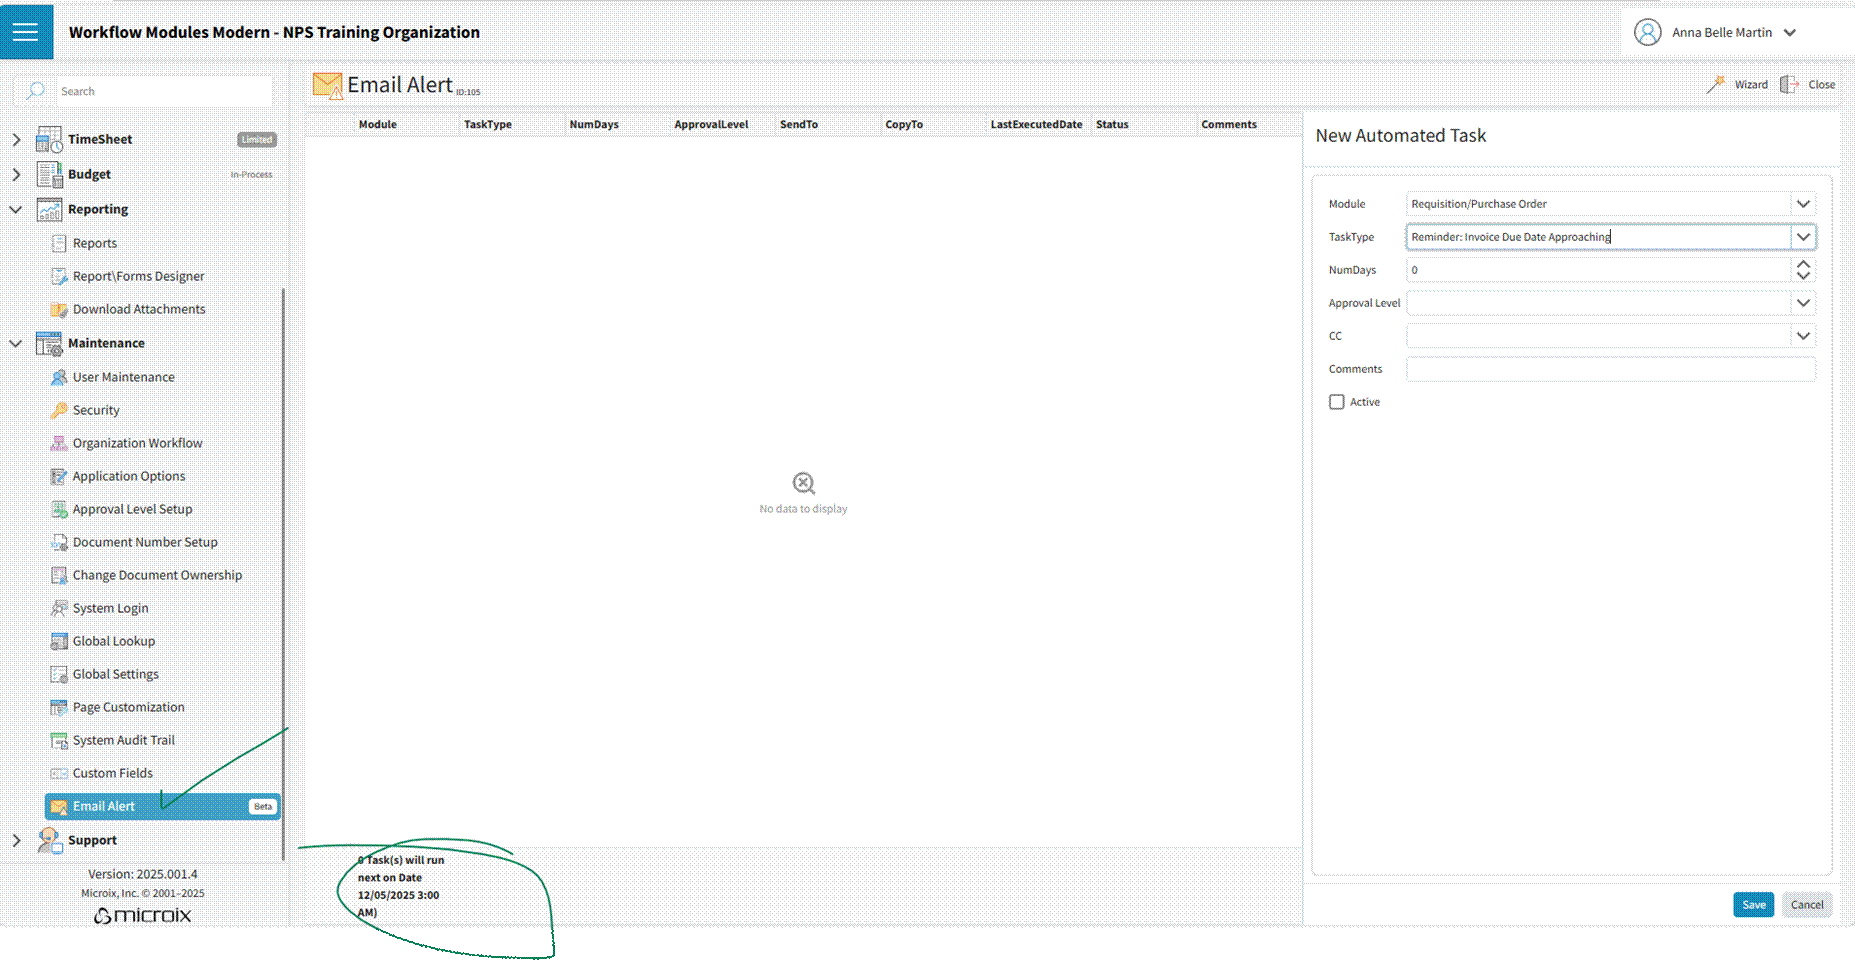The image size is (1855, 960).
Task: Open Security with the key icon
Action: click(x=59, y=410)
